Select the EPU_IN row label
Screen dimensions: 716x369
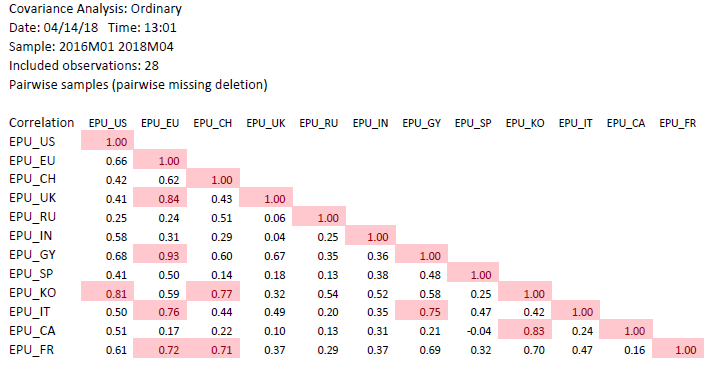[31, 236]
